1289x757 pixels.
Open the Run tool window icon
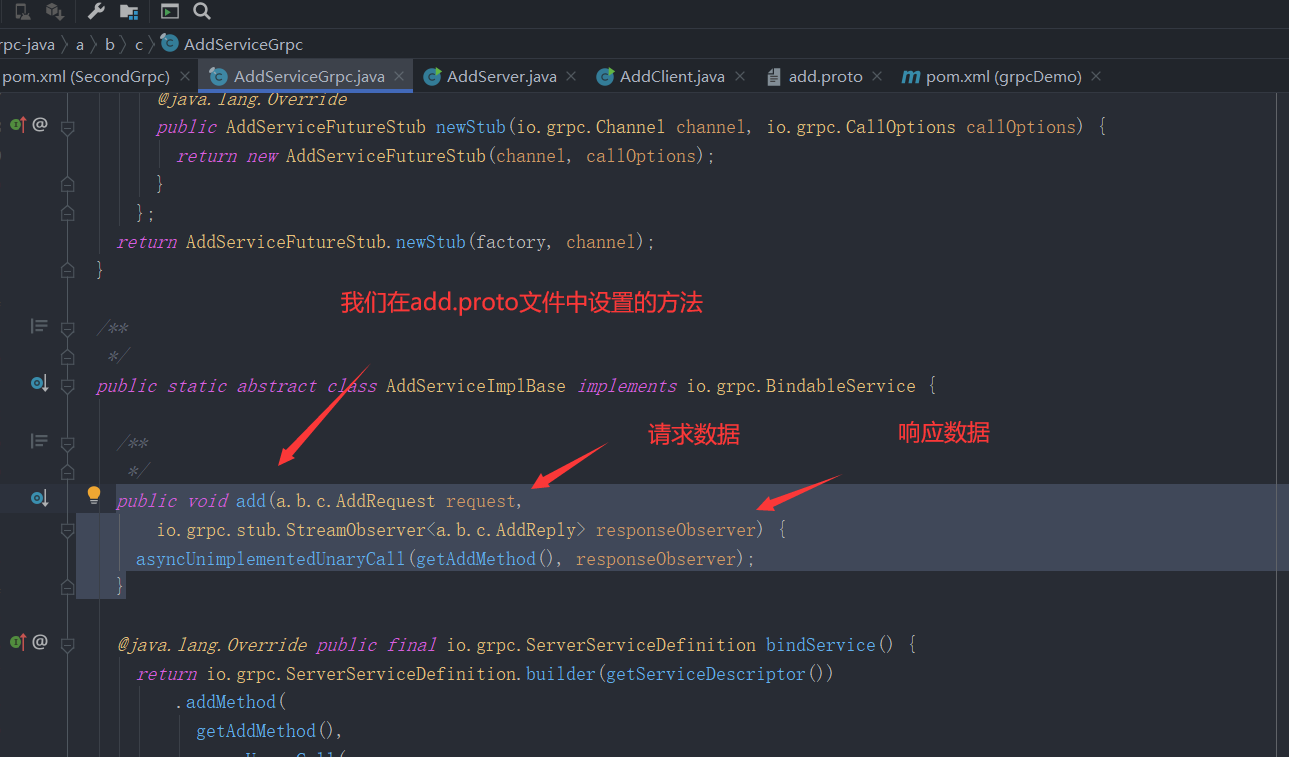point(168,11)
